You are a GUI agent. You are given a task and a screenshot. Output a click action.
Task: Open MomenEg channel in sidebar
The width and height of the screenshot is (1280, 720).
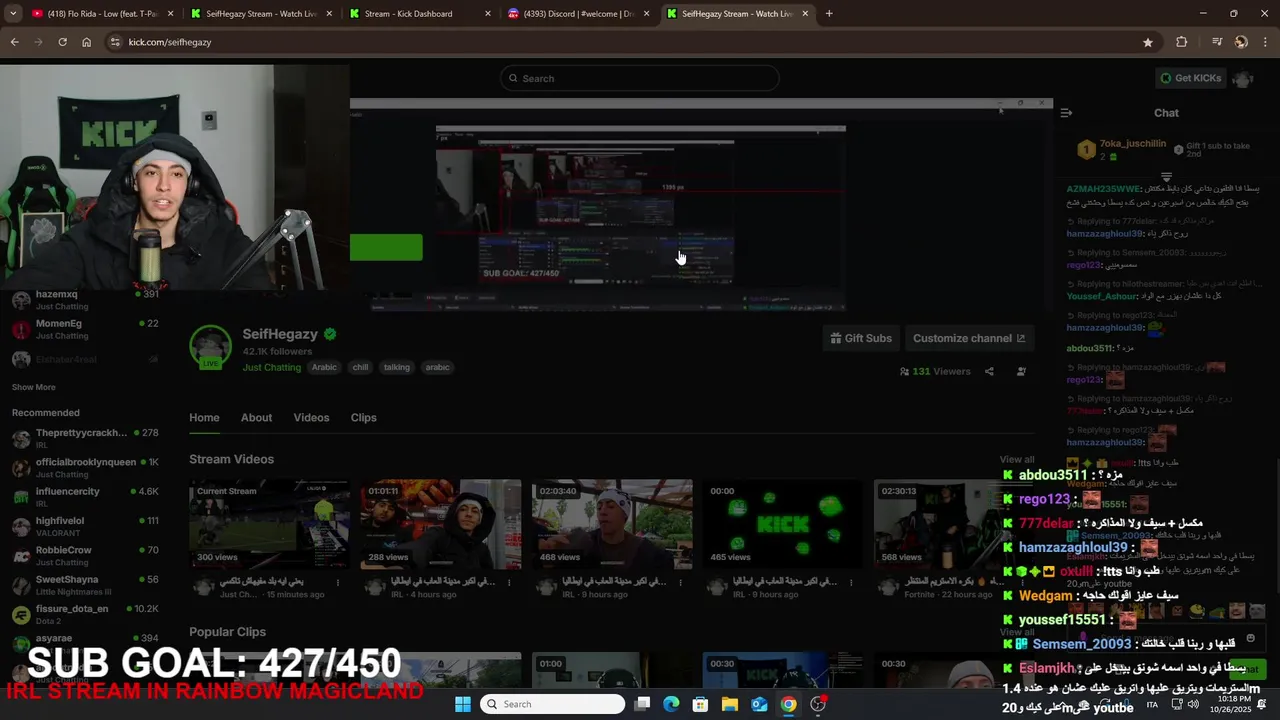click(x=85, y=329)
